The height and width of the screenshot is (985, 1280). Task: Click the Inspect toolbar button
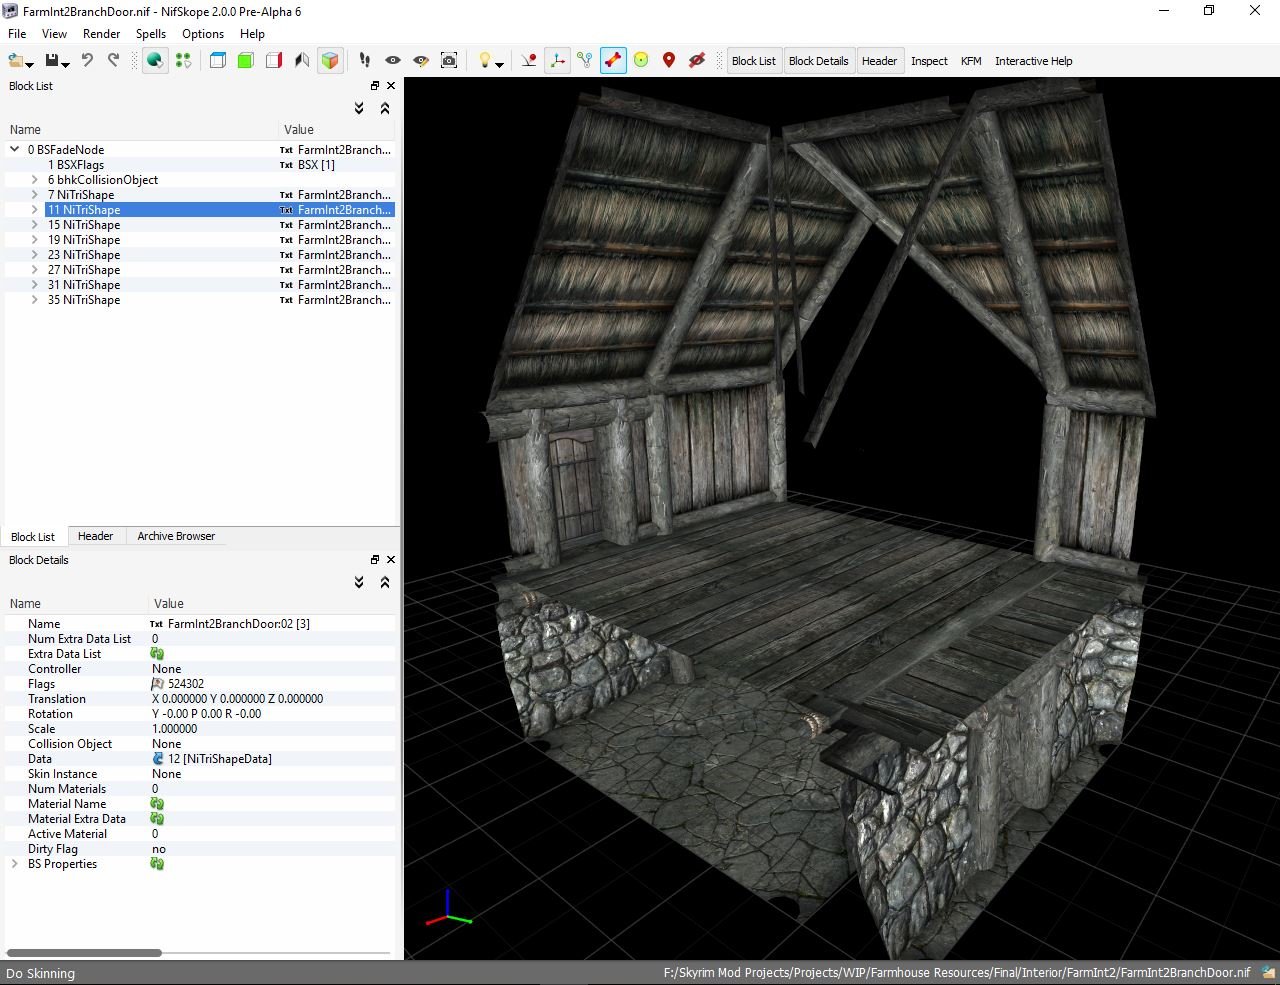tap(929, 61)
